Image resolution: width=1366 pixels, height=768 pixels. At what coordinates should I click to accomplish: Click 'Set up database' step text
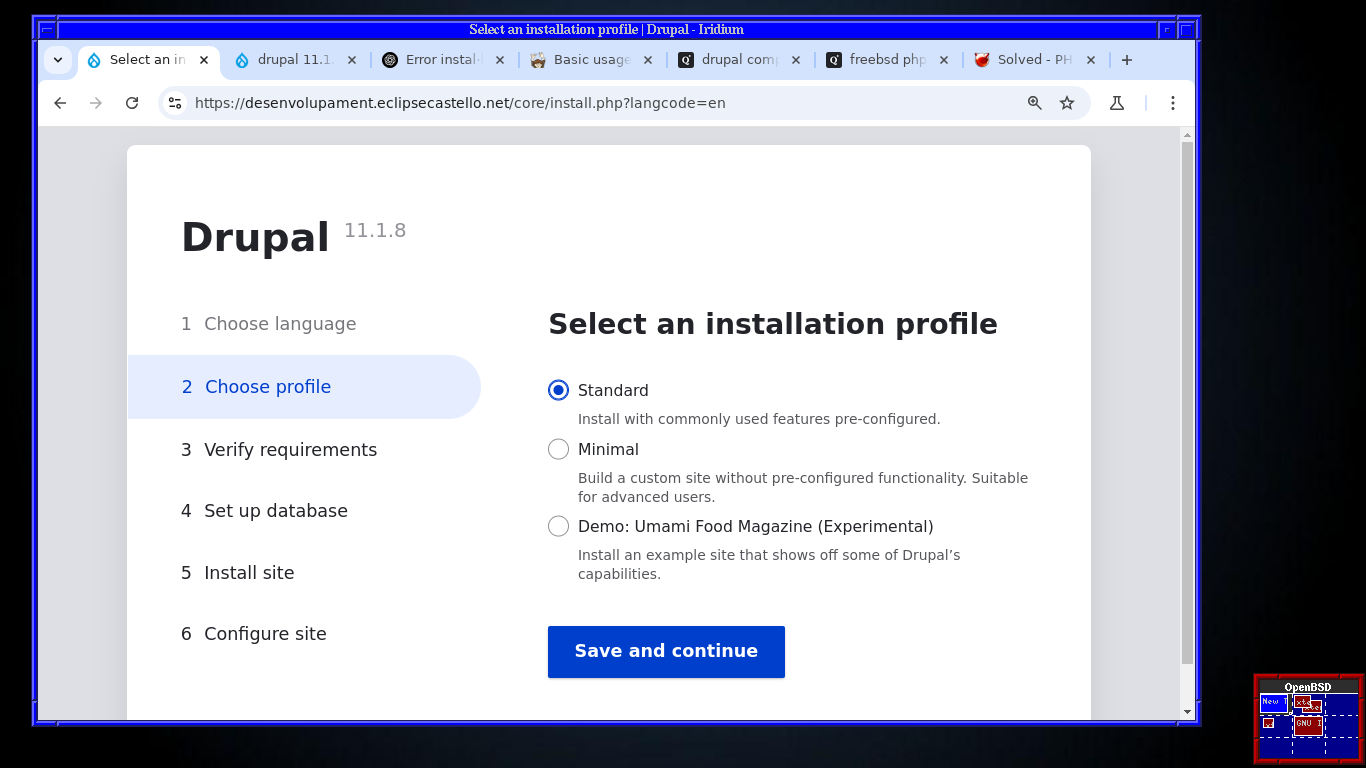[276, 511]
